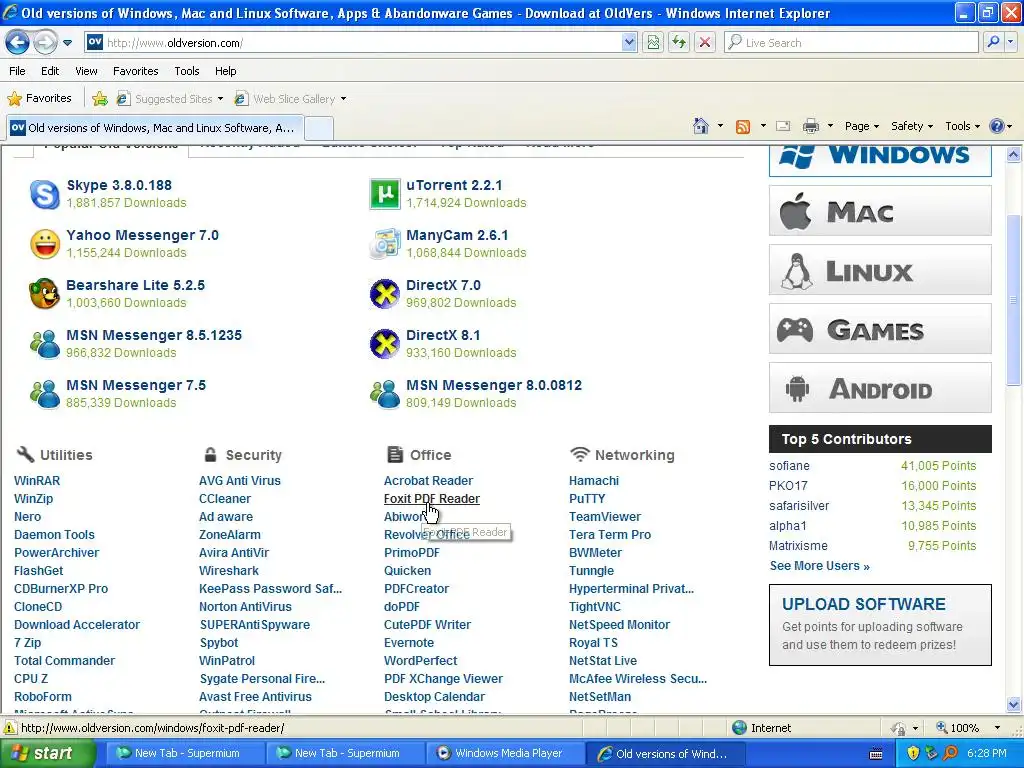Open the CCleaner security link
Image resolution: width=1024 pixels, height=768 pixels.
pyautogui.click(x=225, y=499)
